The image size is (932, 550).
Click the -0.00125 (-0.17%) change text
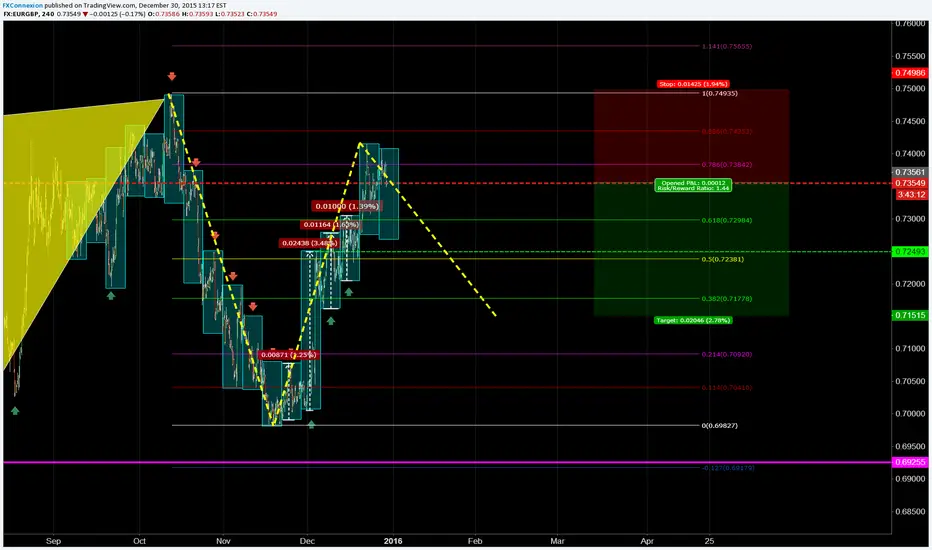point(118,14)
